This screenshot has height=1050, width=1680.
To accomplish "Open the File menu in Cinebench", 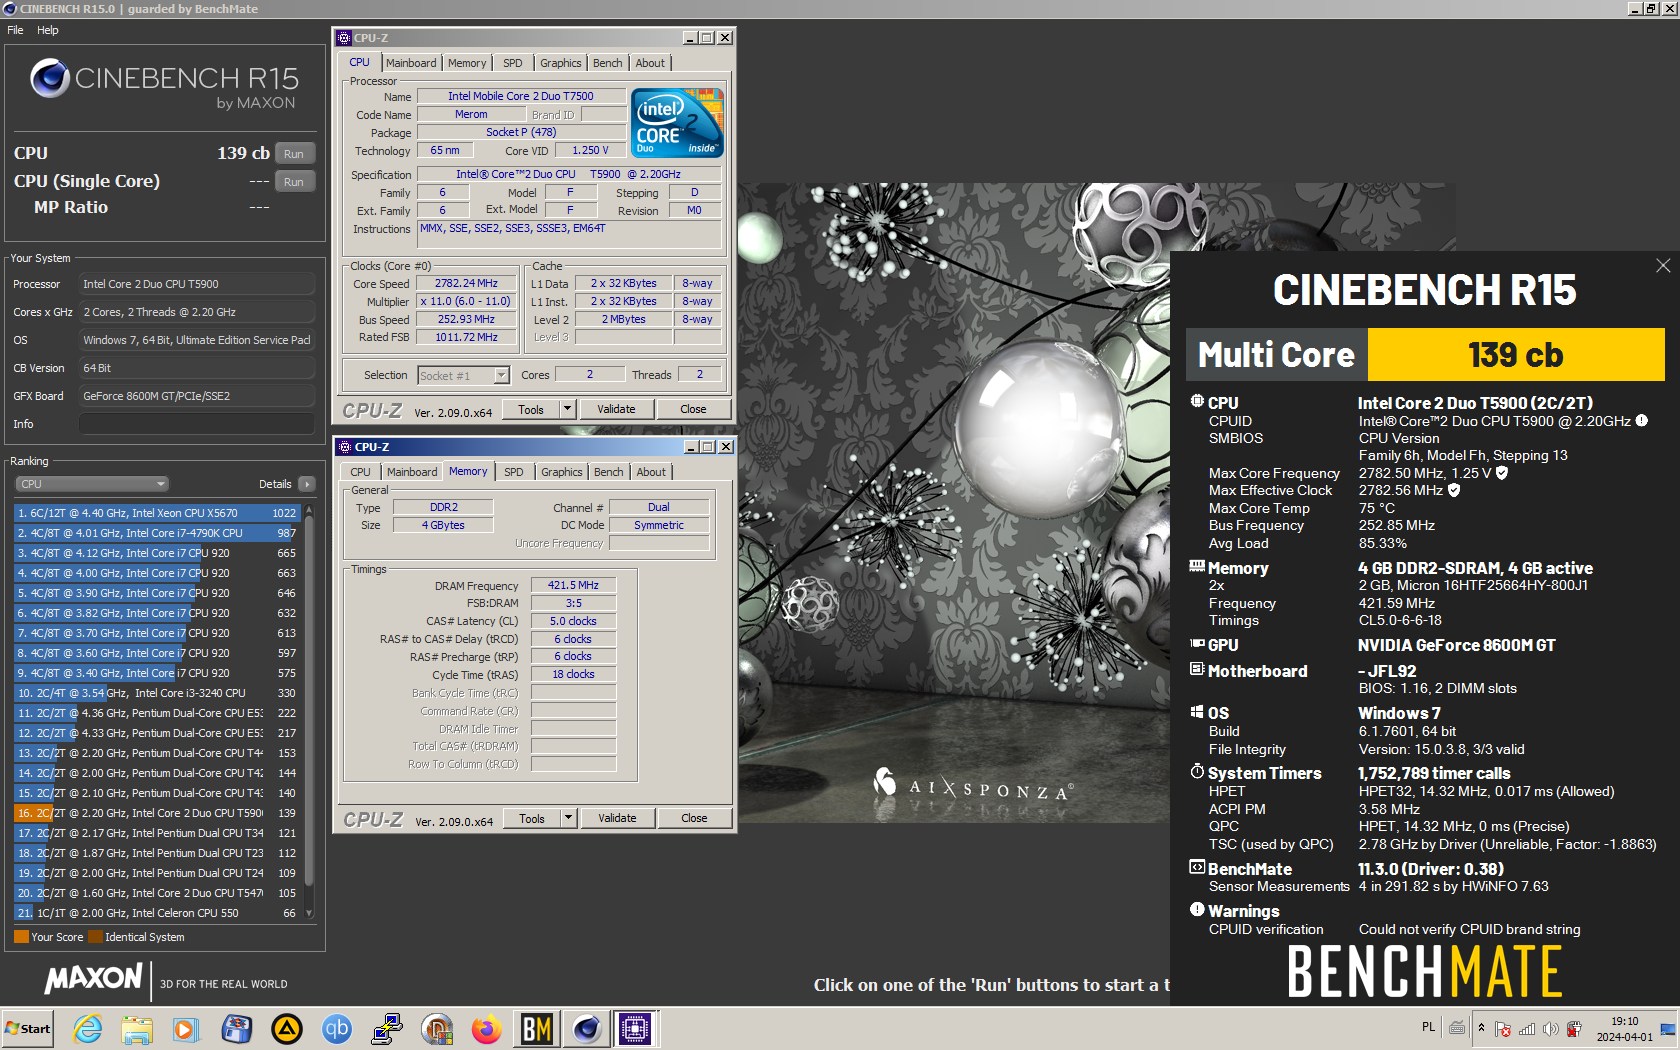I will coord(15,30).
